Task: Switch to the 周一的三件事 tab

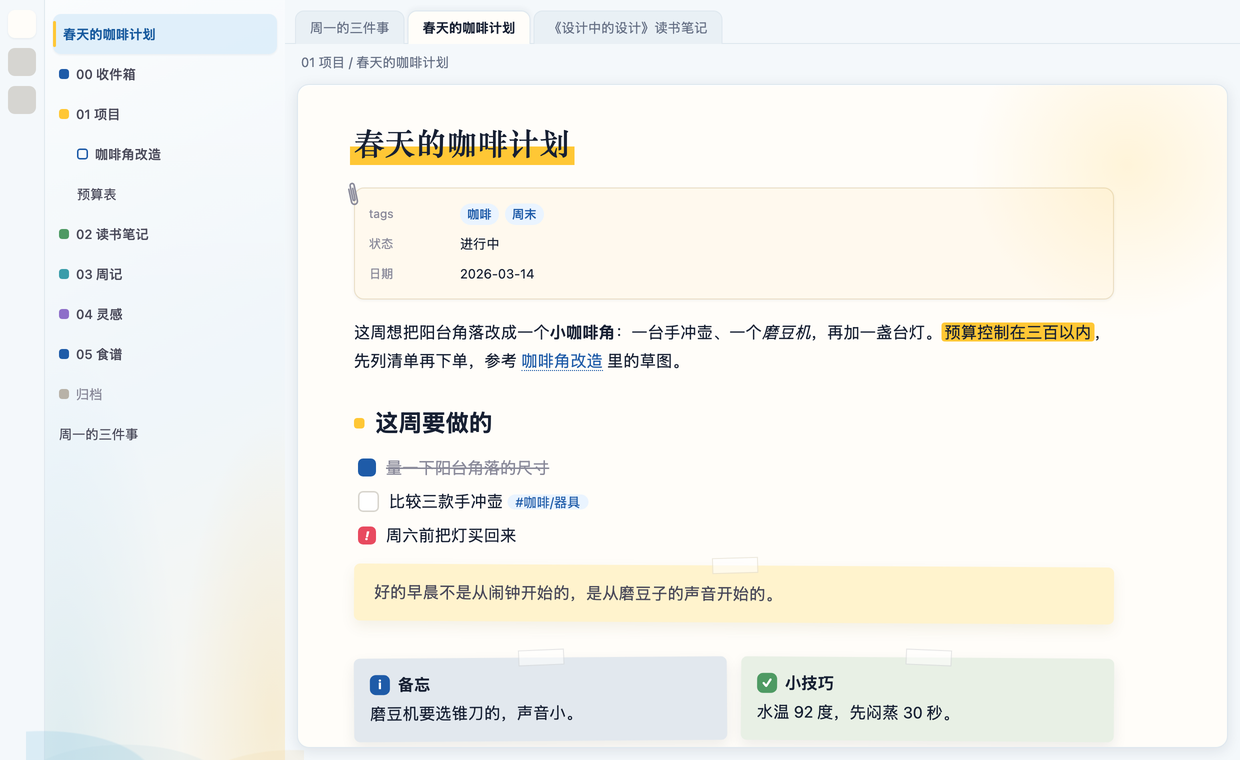Action: click(x=350, y=28)
